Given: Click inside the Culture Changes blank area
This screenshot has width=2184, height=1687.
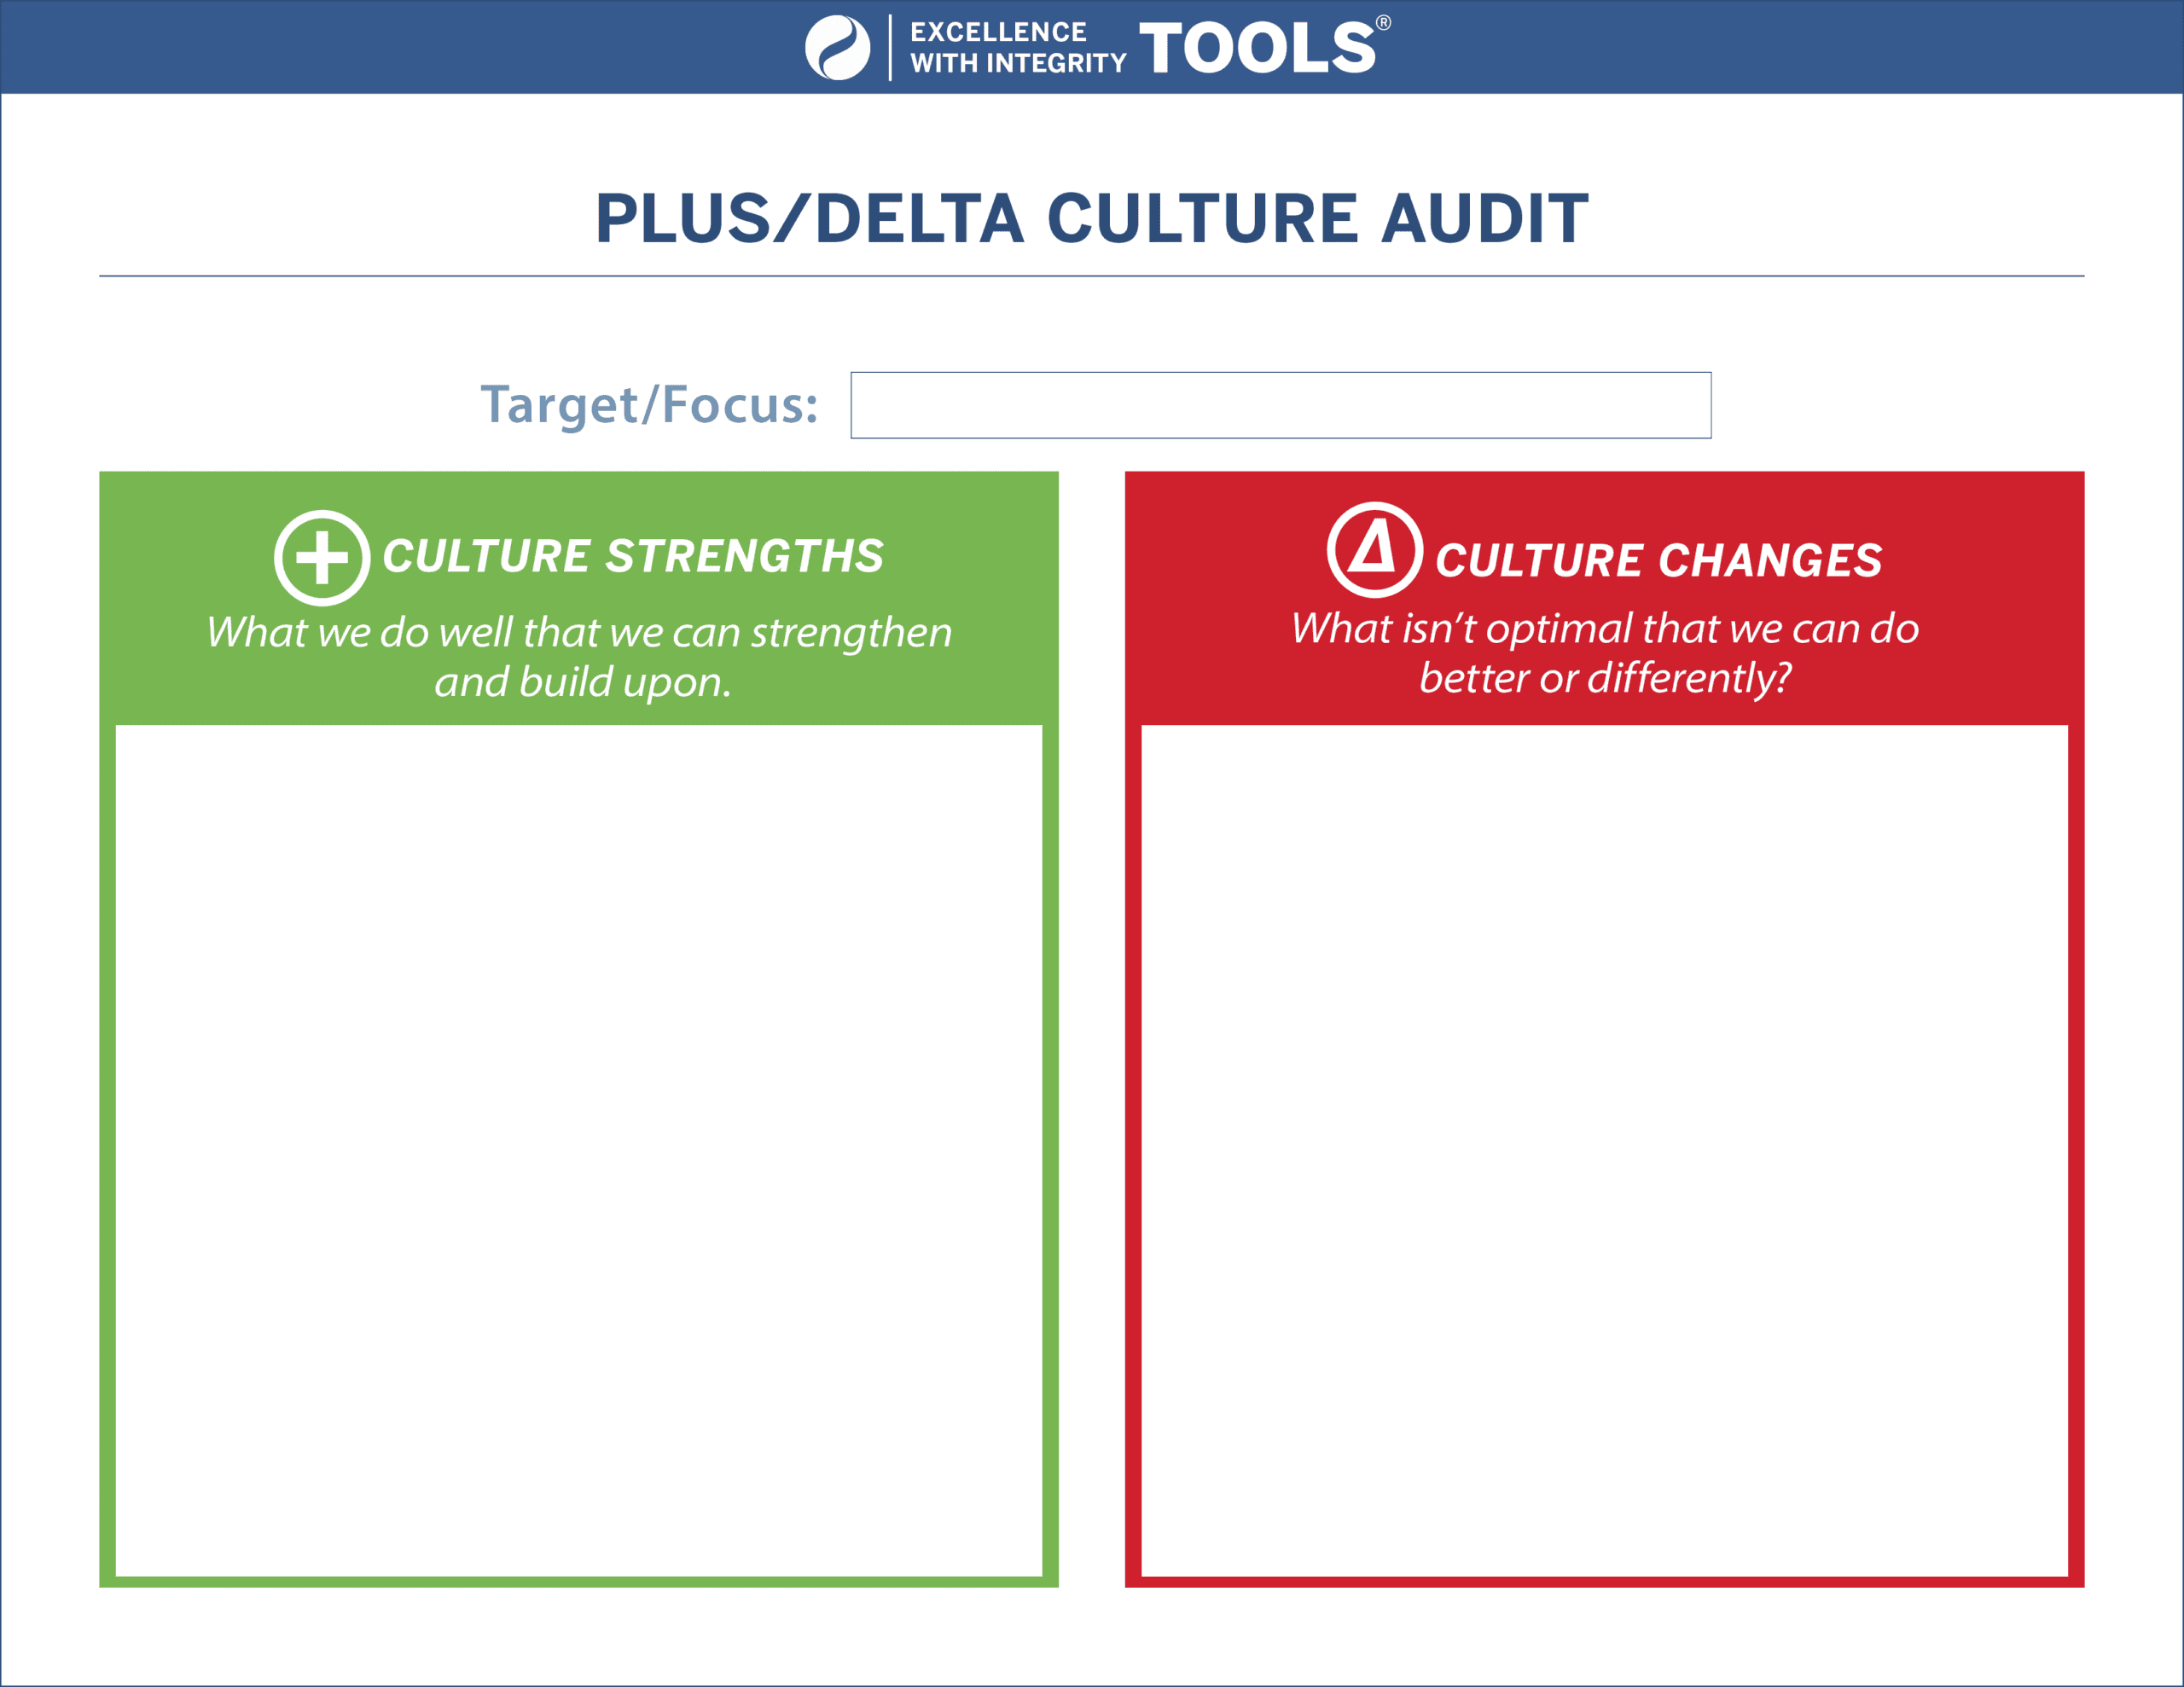Looking at the screenshot, I should (1604, 1150).
